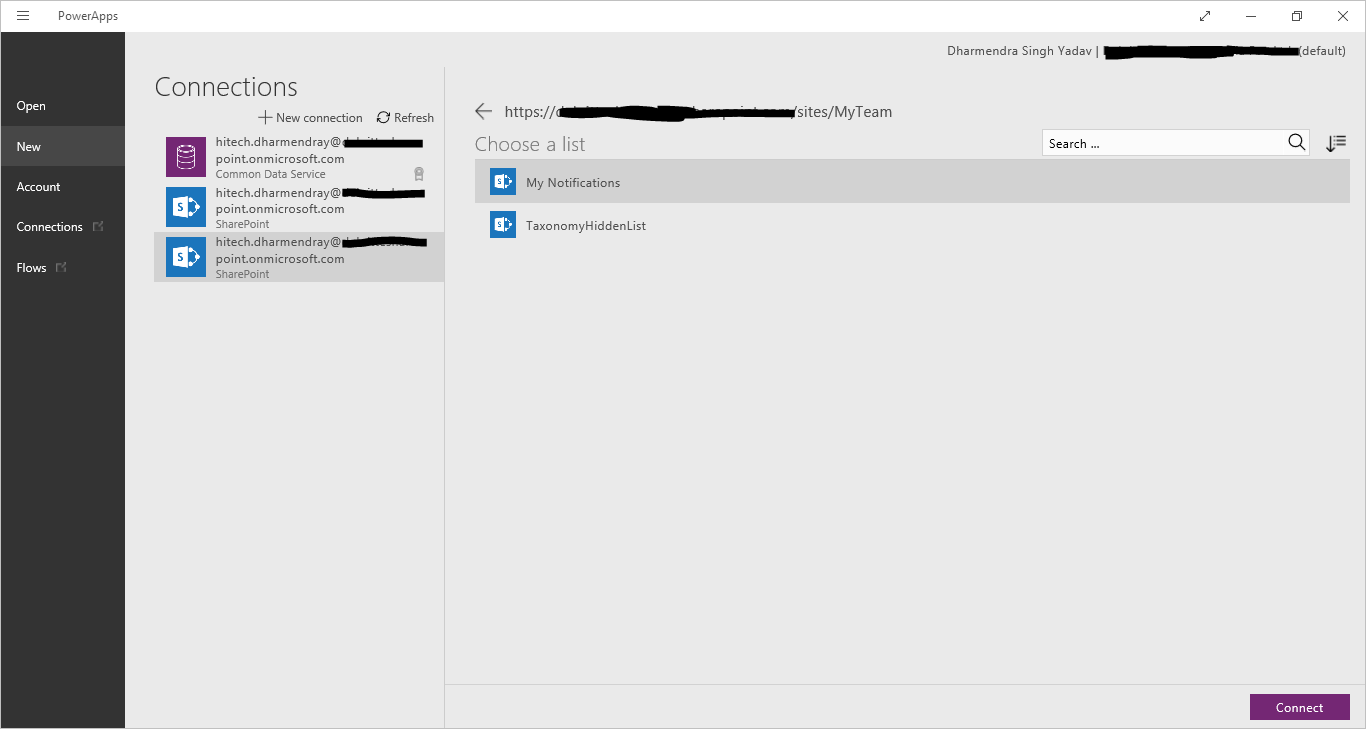This screenshot has width=1366, height=729.
Task: Click external link icon next to Flows
Action: (61, 267)
